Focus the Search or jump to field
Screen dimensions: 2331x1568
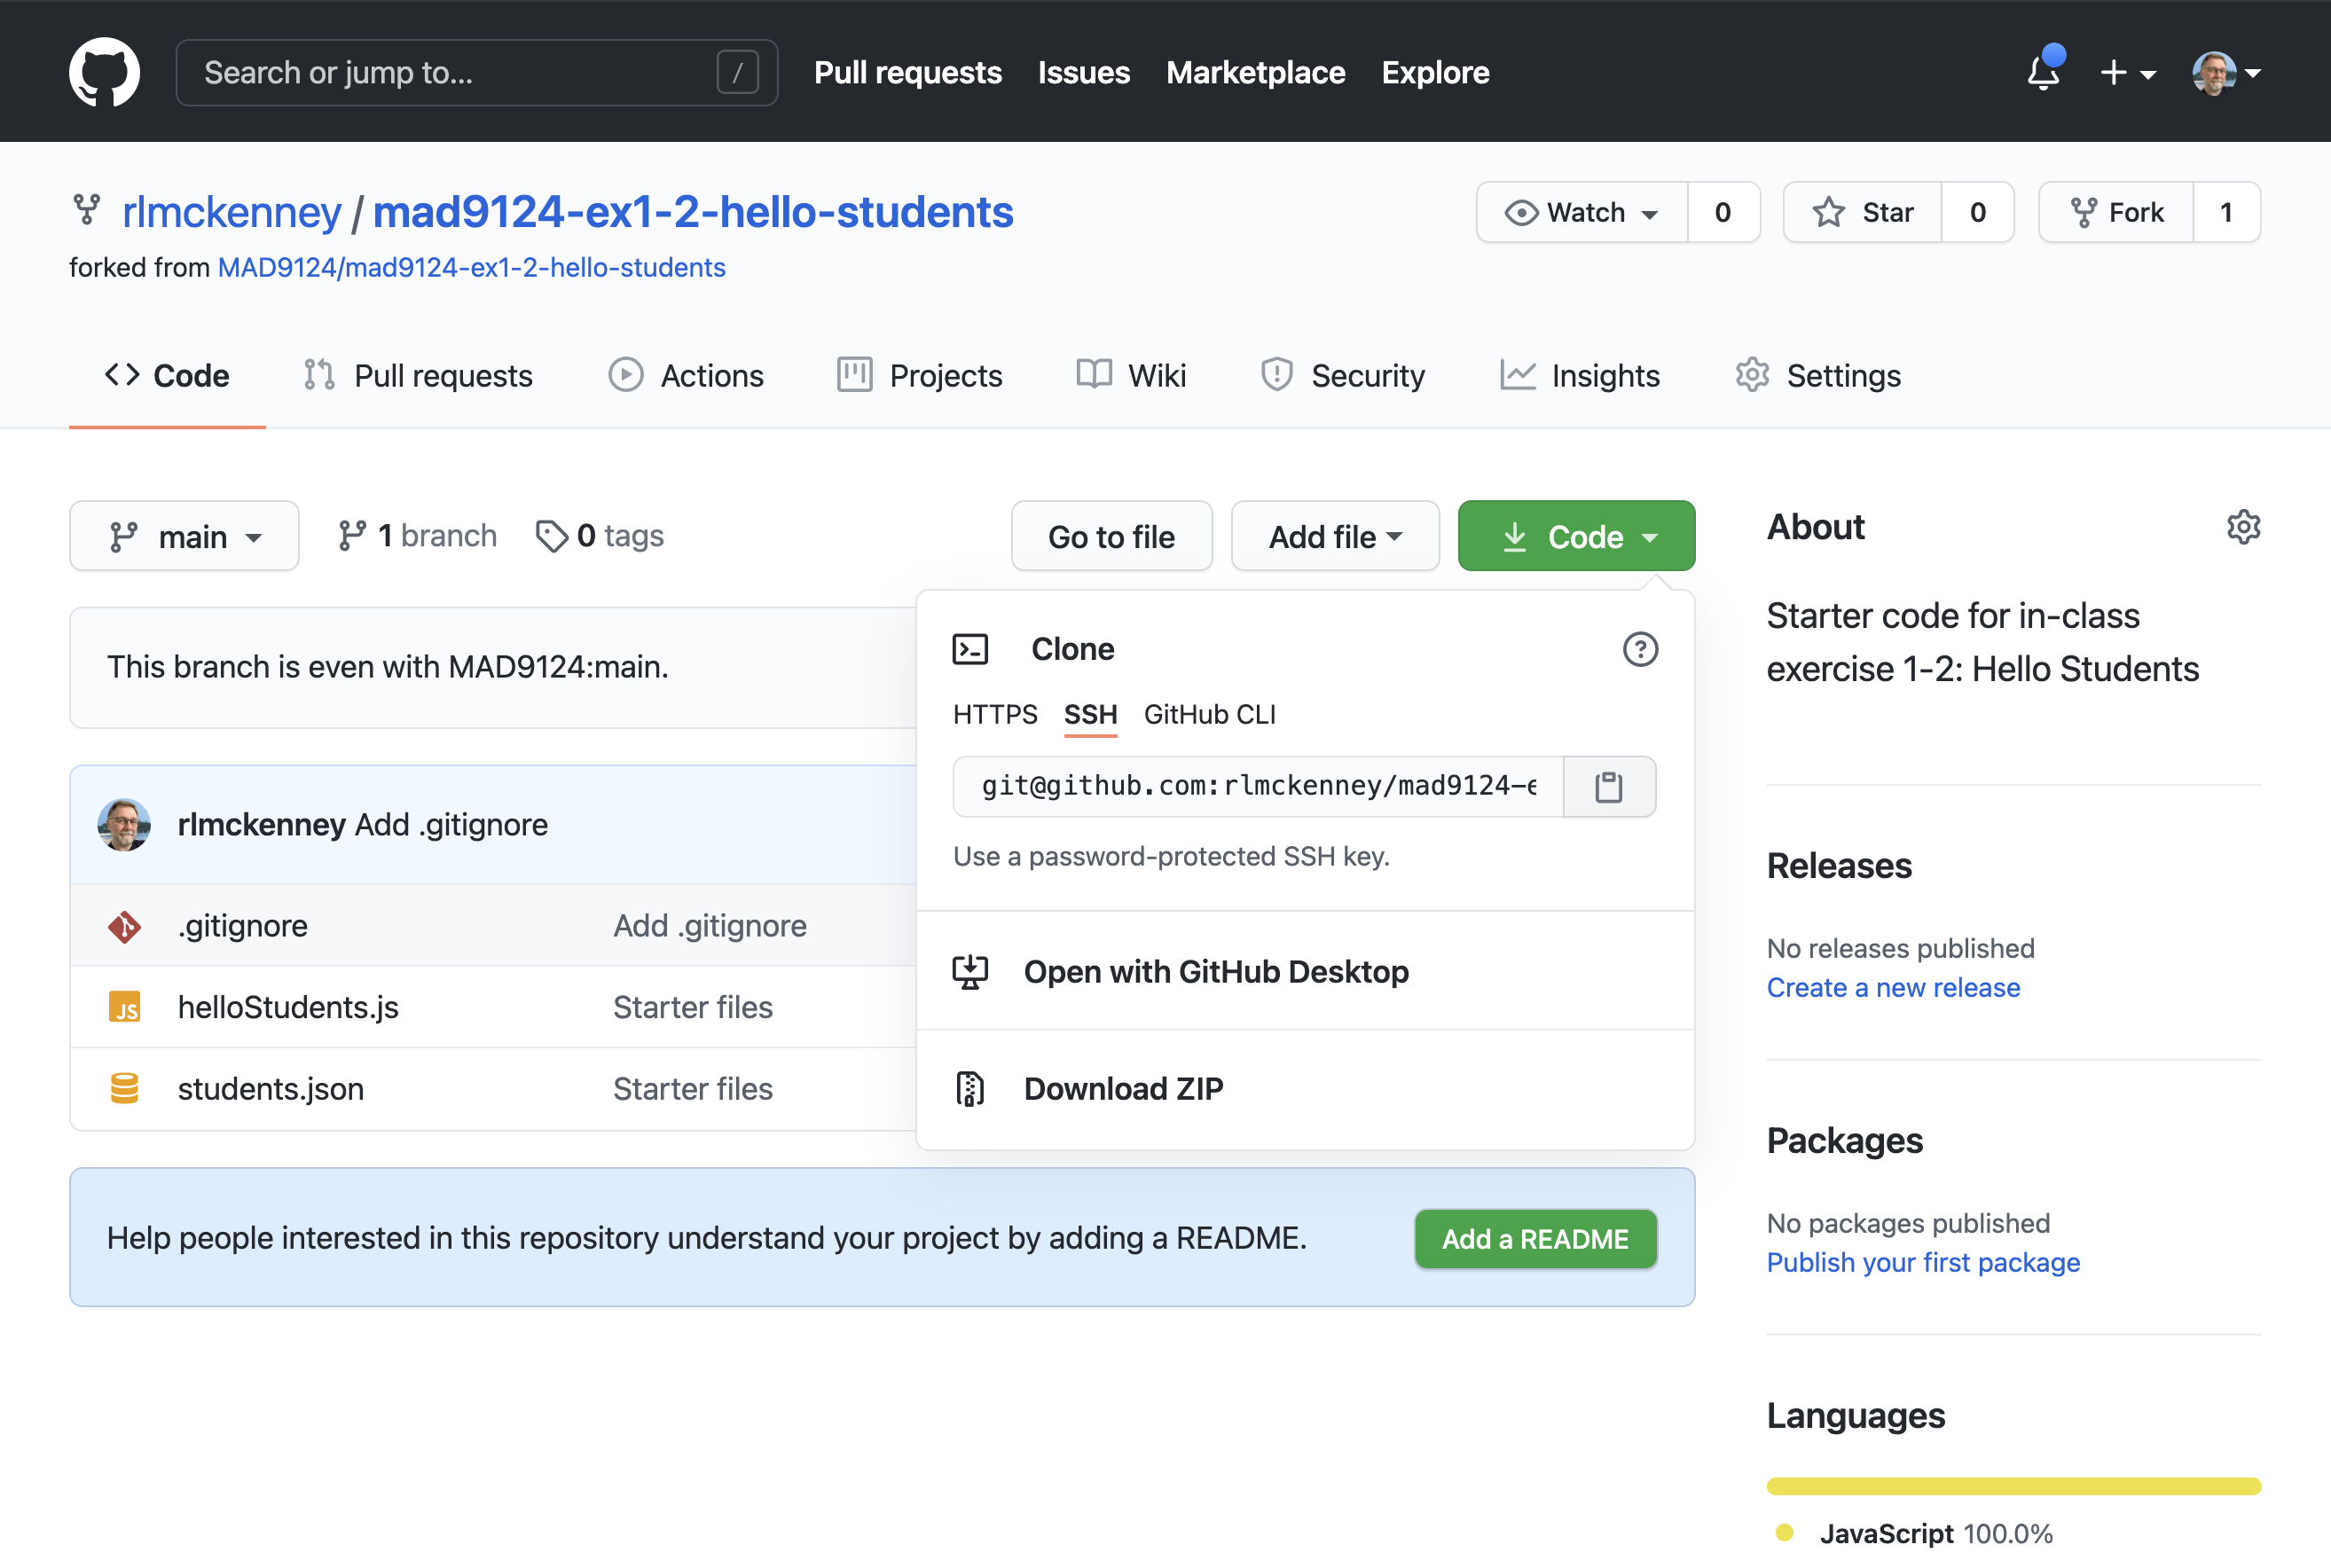477,72
